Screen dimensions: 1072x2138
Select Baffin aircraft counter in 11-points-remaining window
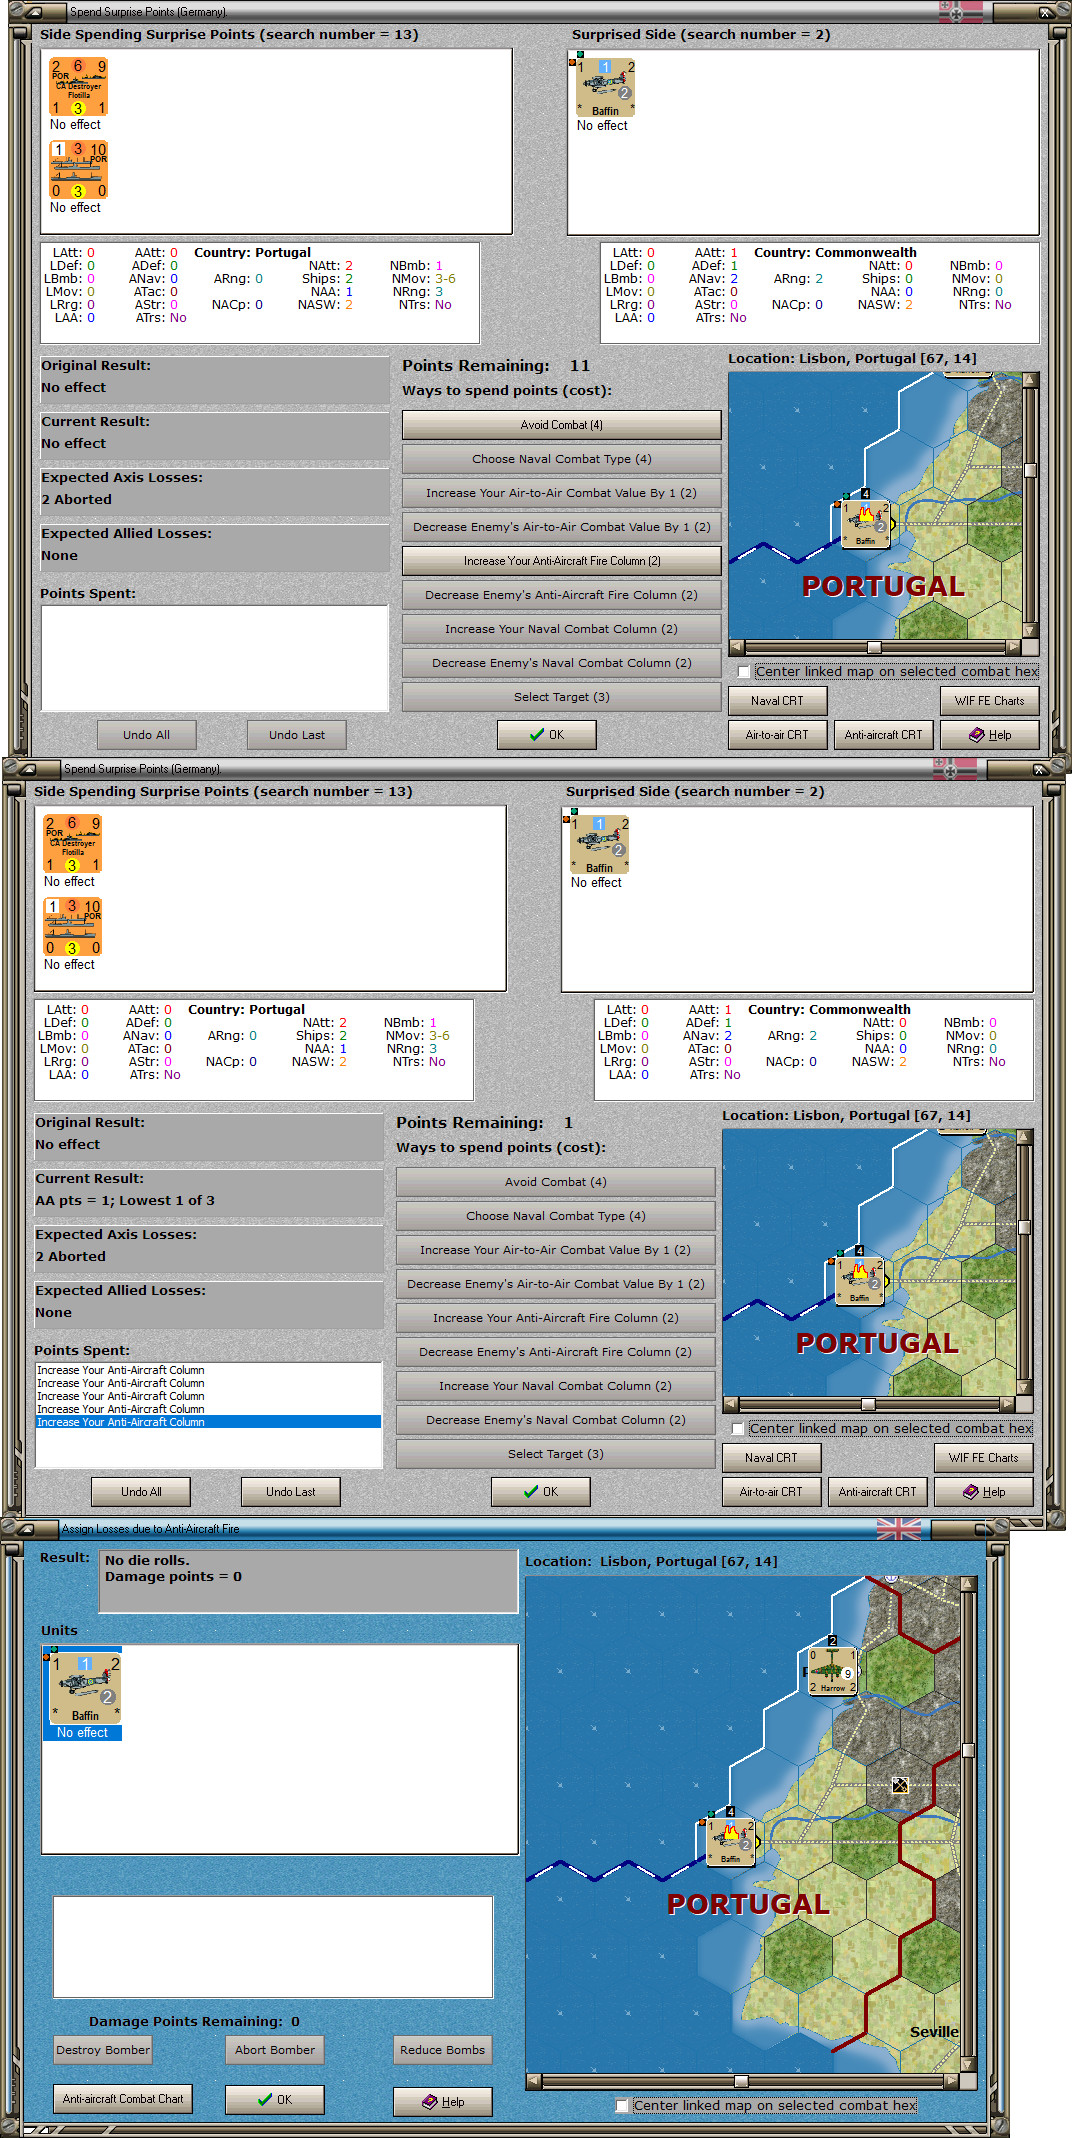coord(606,87)
